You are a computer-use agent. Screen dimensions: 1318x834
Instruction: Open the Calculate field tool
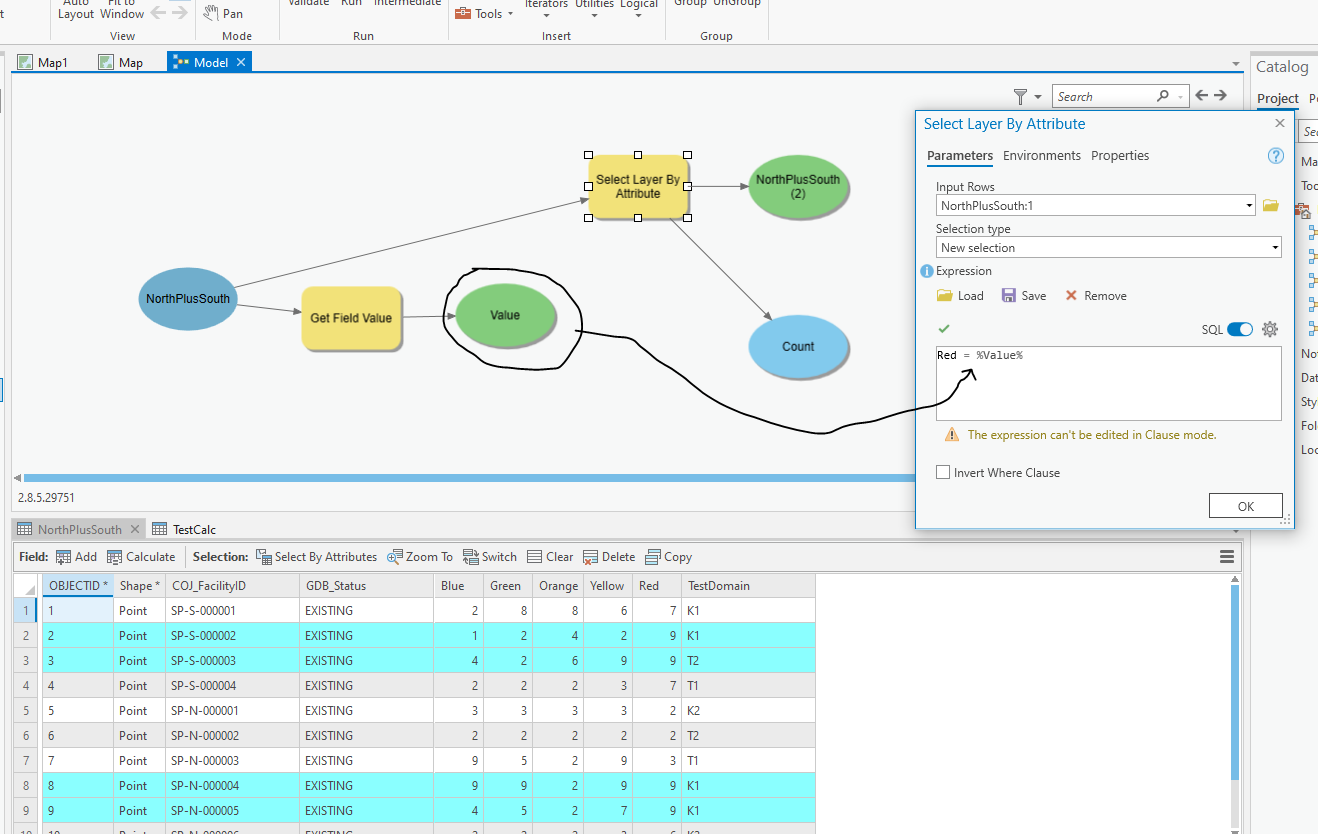pos(141,557)
